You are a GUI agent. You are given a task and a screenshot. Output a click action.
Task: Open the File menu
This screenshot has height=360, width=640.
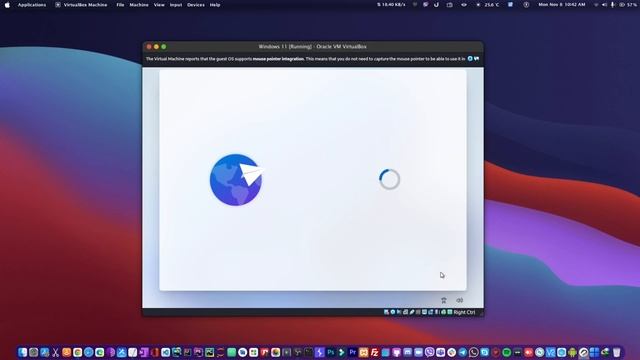[x=120, y=5]
